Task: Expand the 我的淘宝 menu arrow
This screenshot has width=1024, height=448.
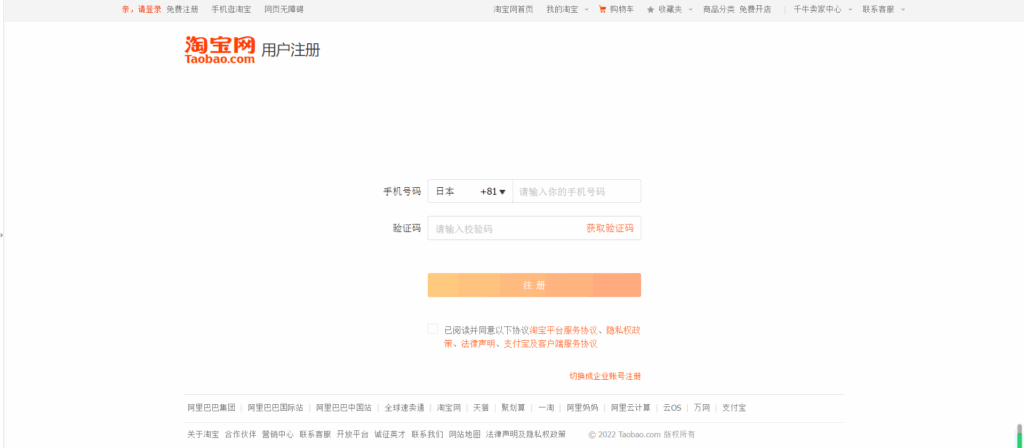Action: click(586, 10)
